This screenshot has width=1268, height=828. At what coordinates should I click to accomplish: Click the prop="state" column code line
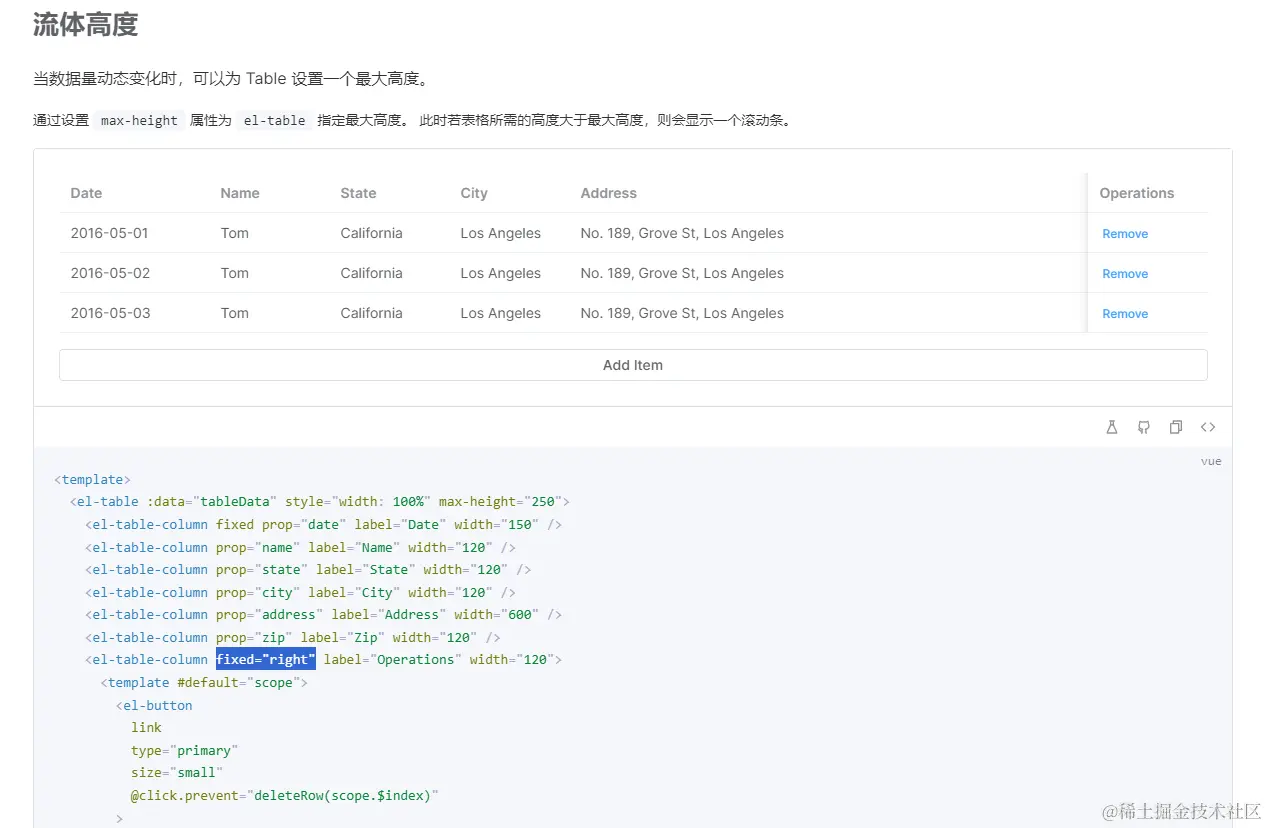(x=308, y=569)
